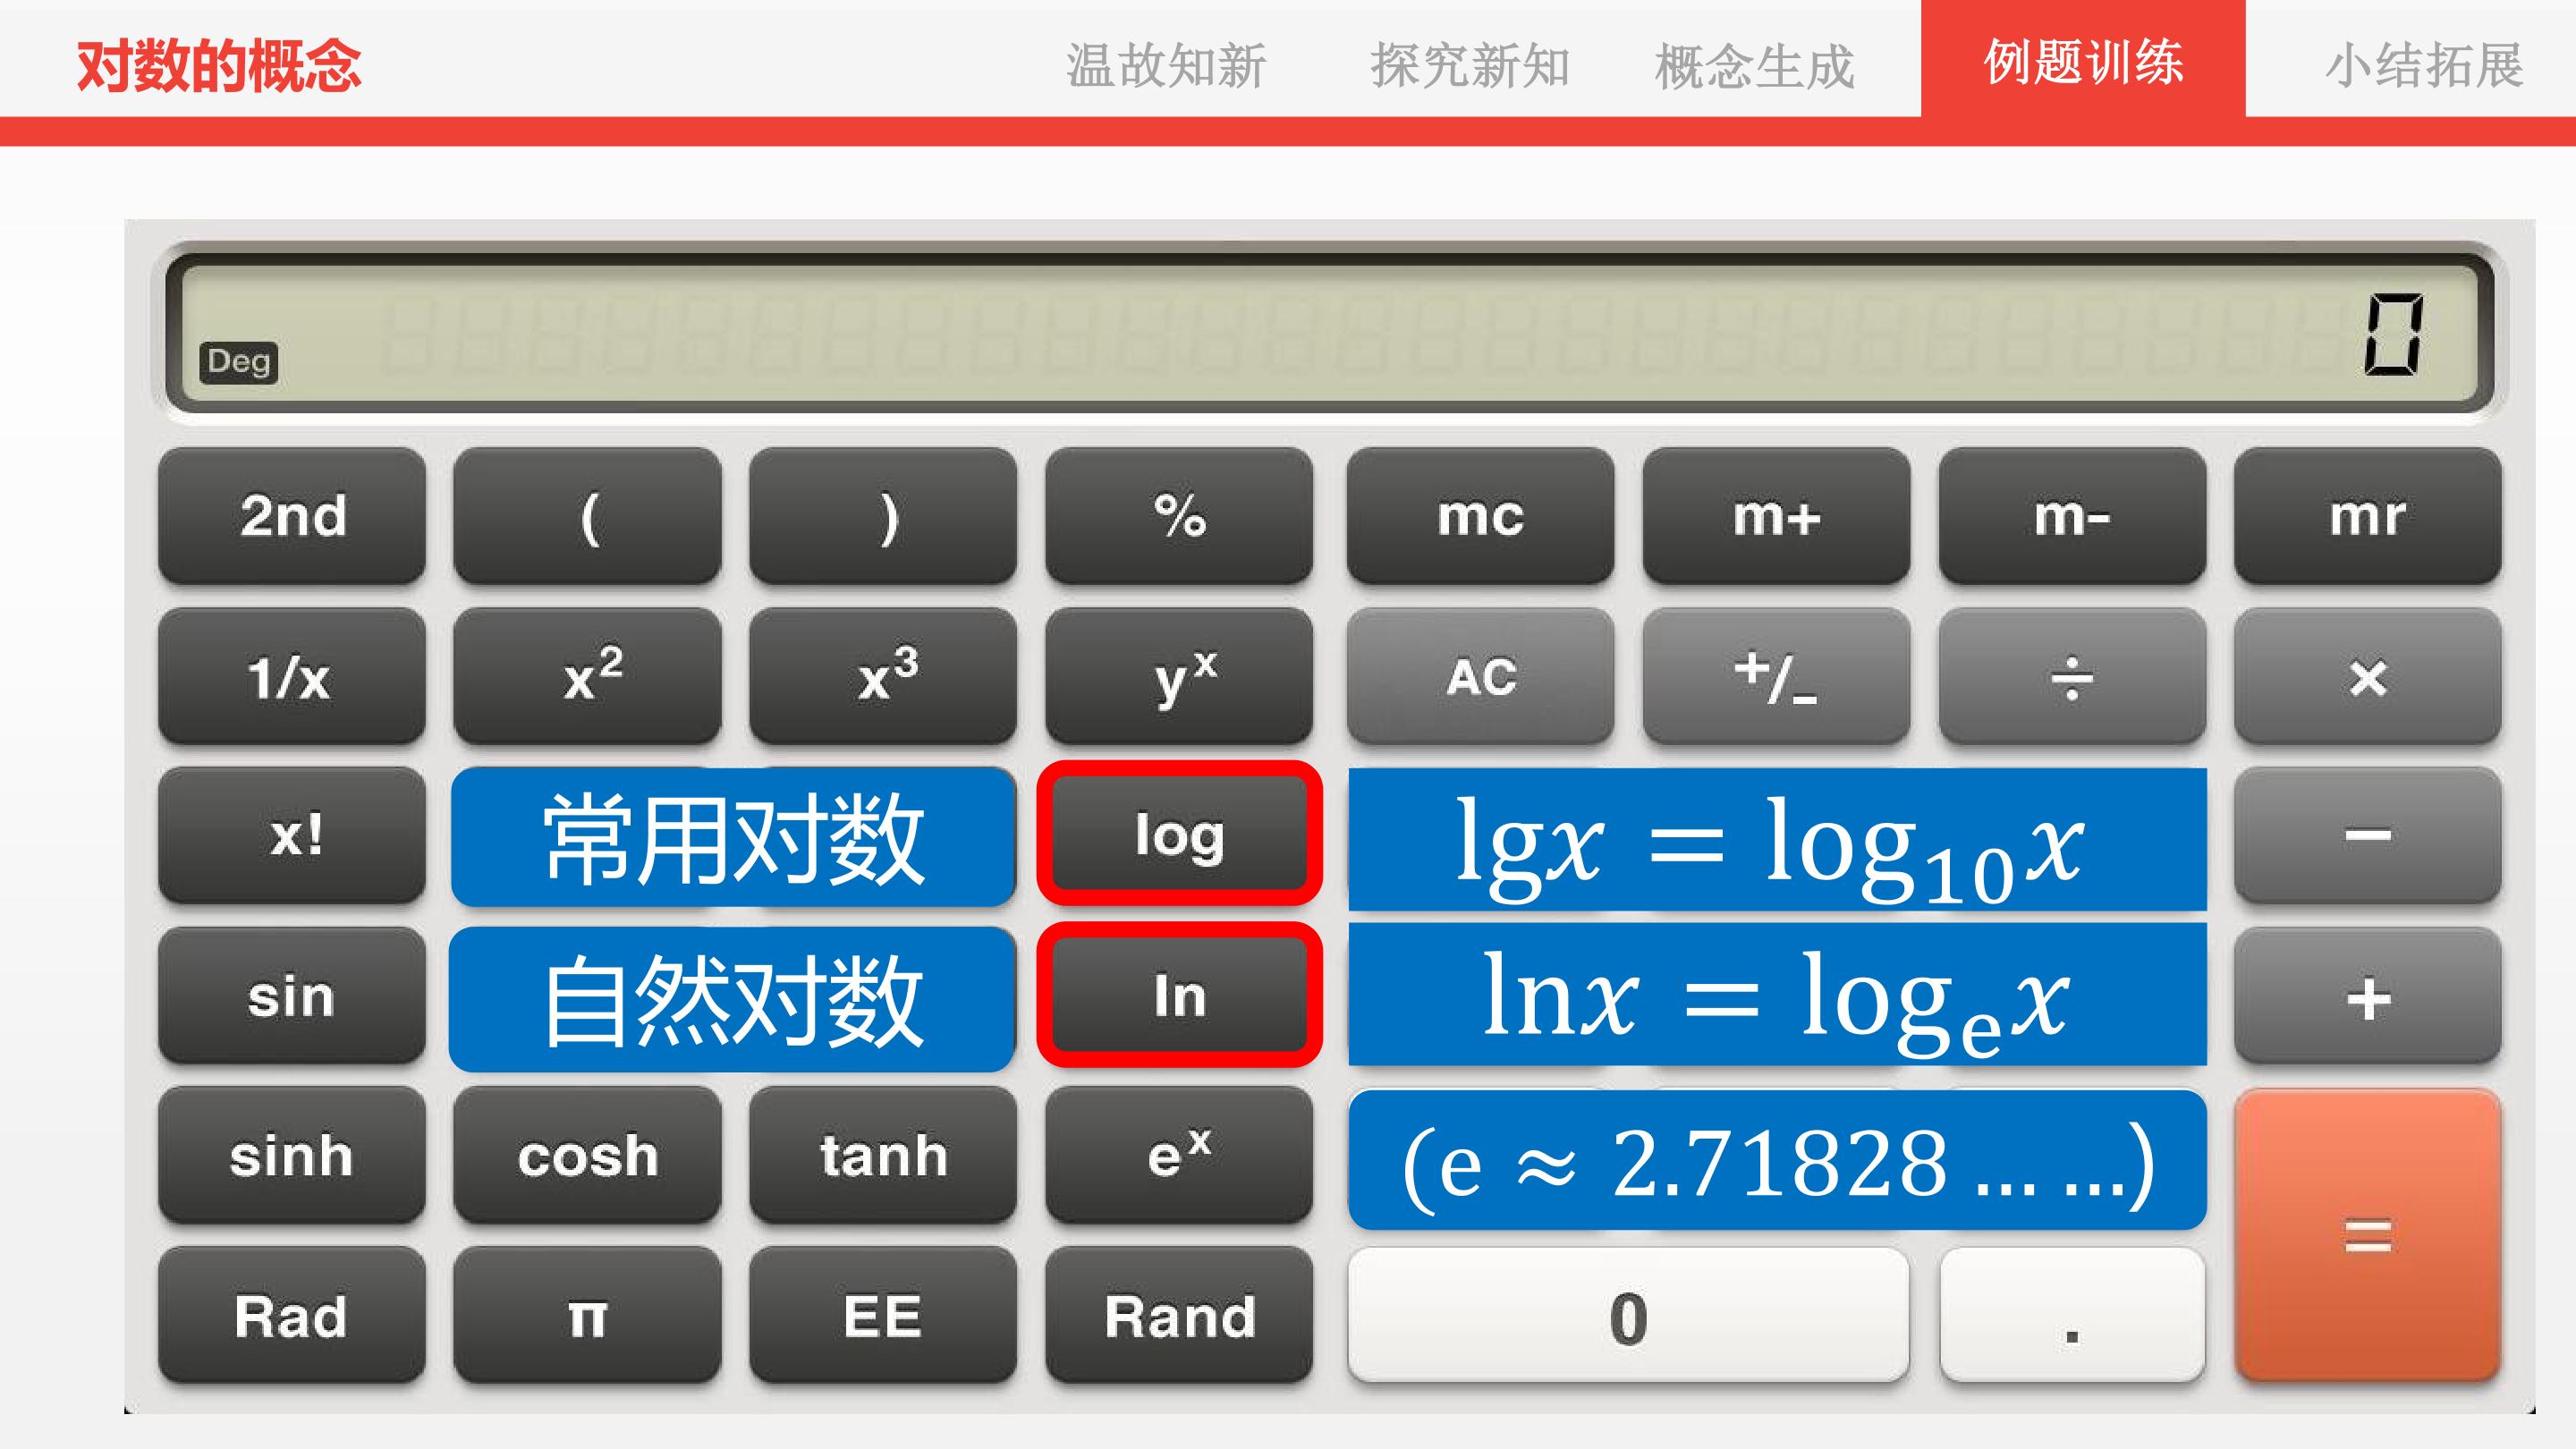Click the sinh key
This screenshot has width=2576, height=1449.
click(292, 1156)
